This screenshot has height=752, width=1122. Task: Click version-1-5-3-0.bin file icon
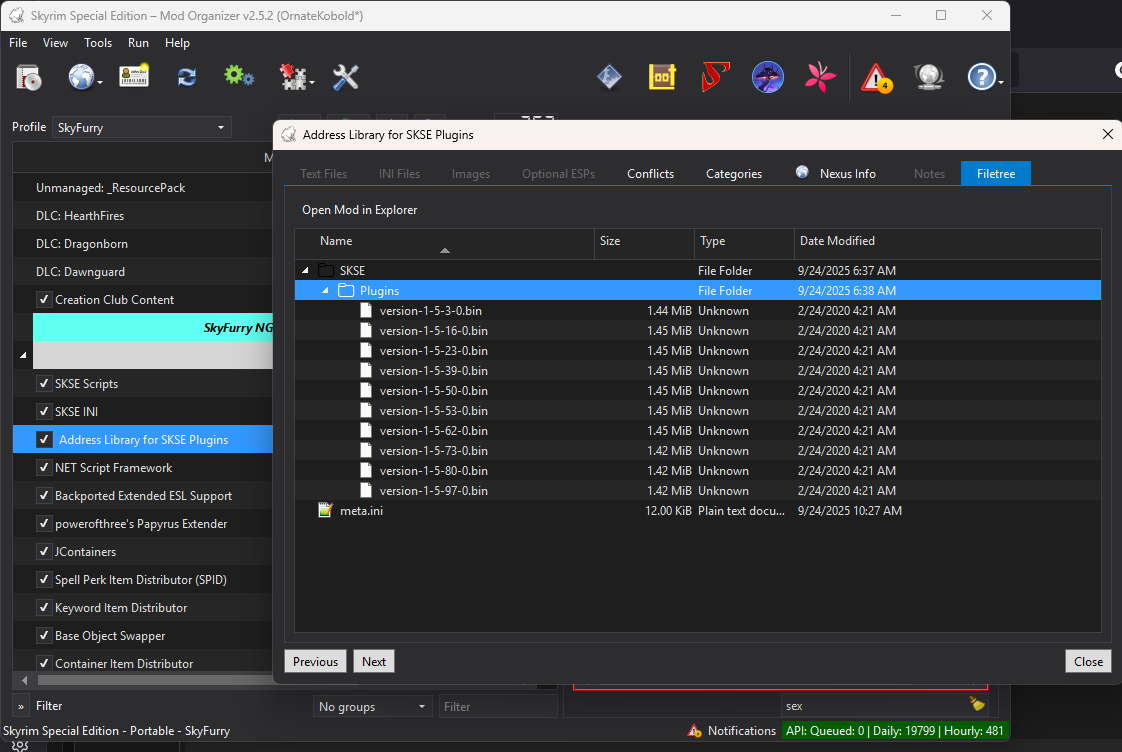(x=366, y=311)
